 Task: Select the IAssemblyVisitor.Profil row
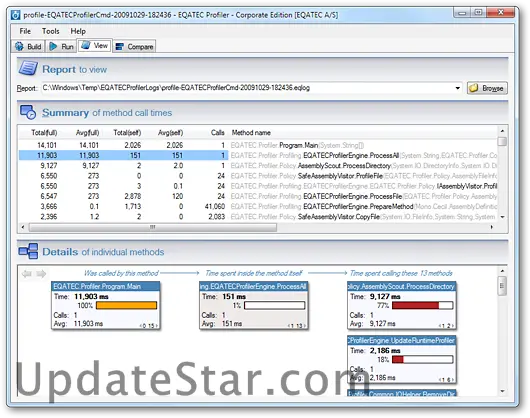[x=258, y=186]
